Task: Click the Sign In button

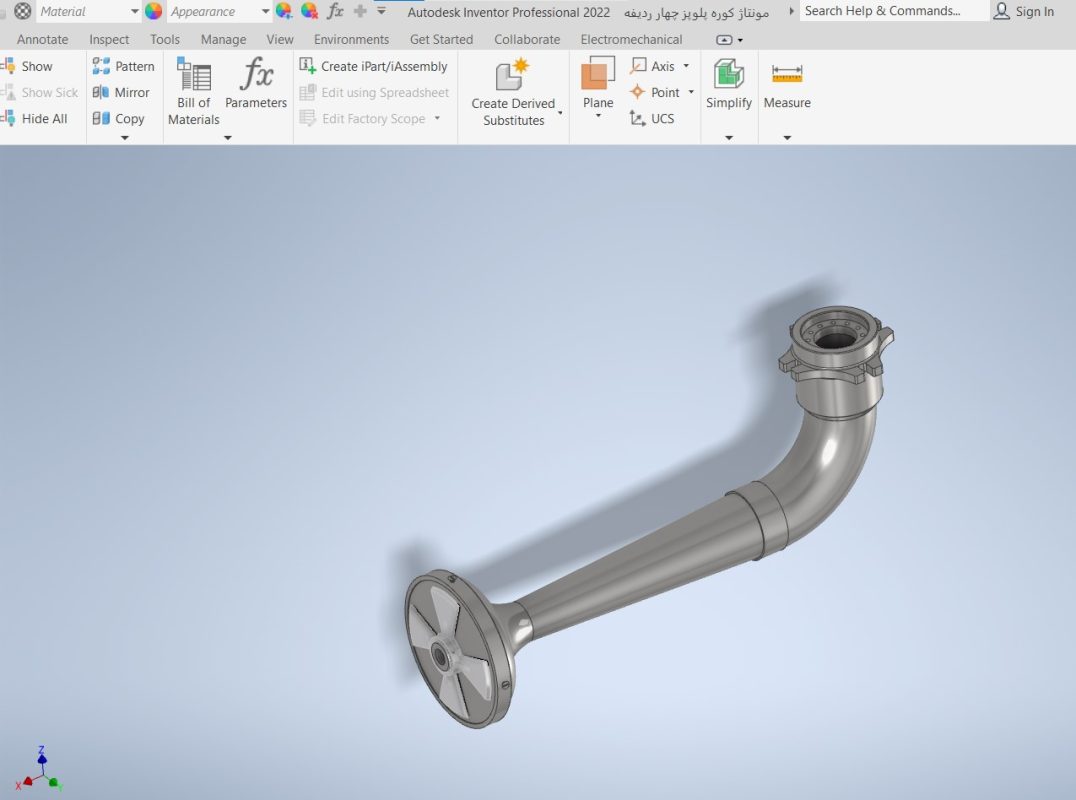Action: tap(1024, 11)
